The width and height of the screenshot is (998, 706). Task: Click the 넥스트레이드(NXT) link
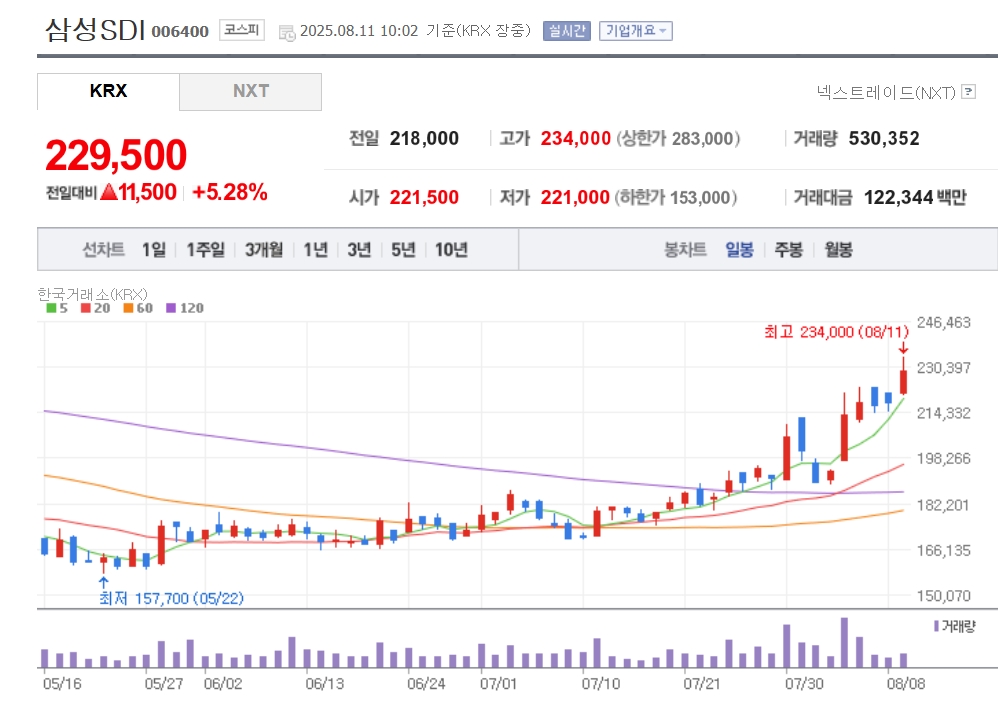tap(886, 92)
